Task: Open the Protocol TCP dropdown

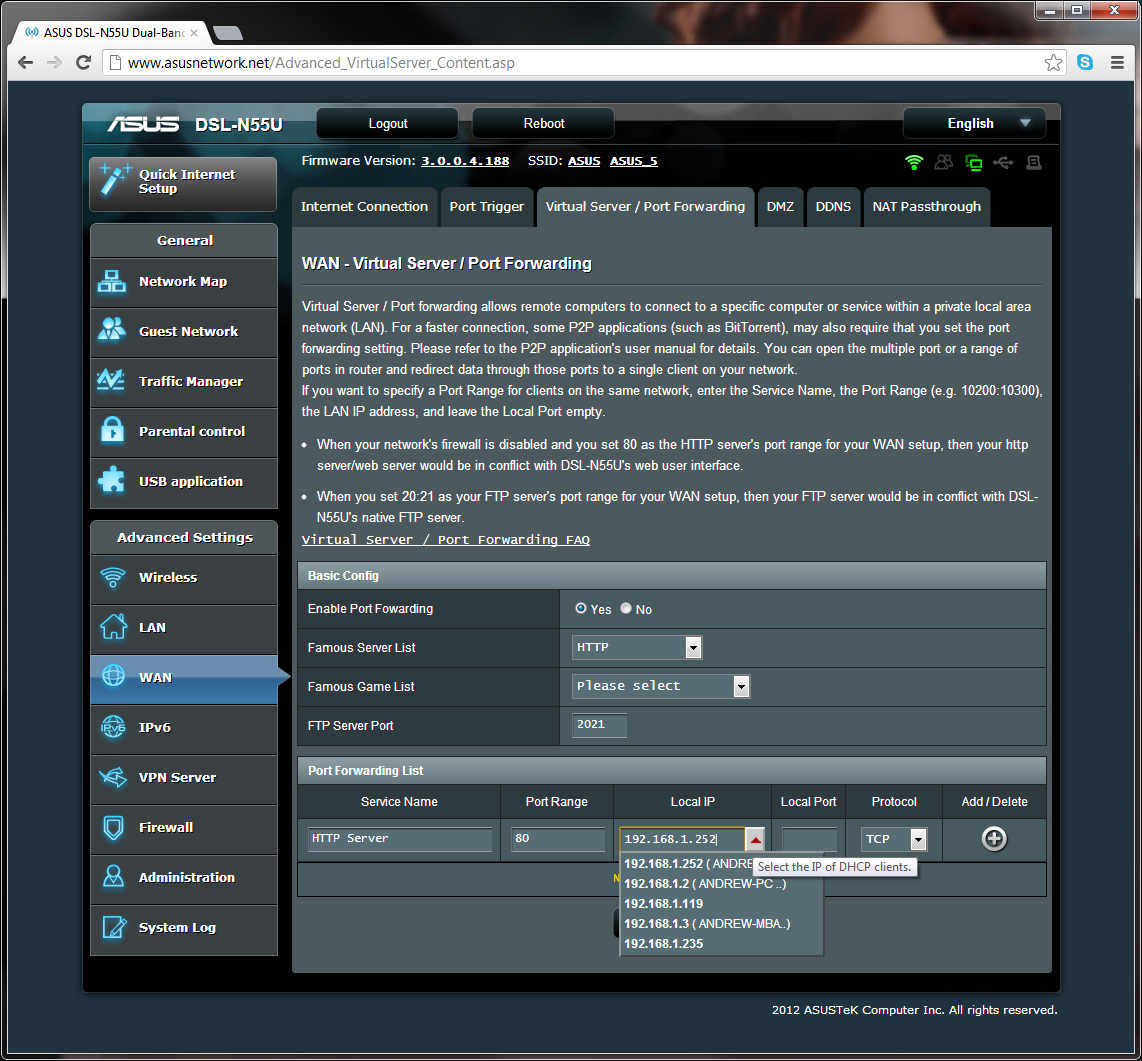Action: pyautogui.click(x=894, y=840)
